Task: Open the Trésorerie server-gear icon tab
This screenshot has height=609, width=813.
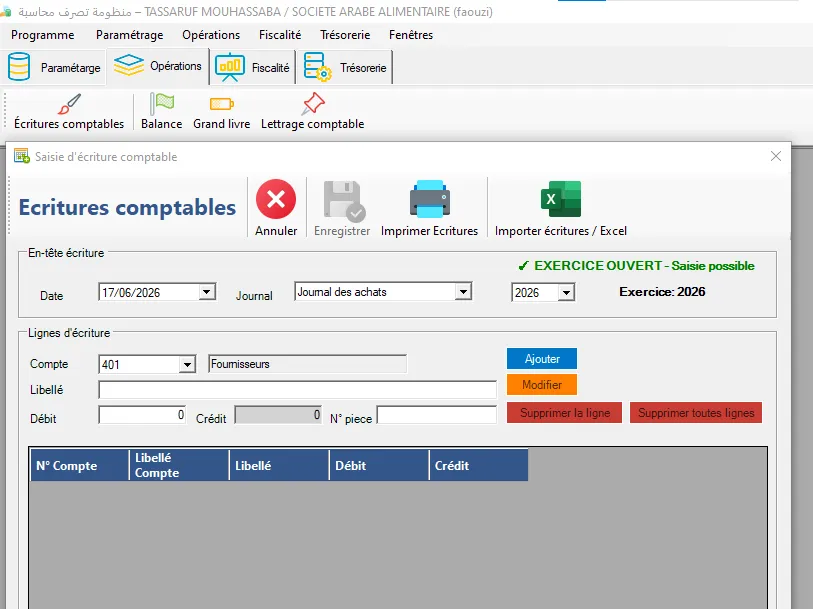Action: tap(344, 67)
